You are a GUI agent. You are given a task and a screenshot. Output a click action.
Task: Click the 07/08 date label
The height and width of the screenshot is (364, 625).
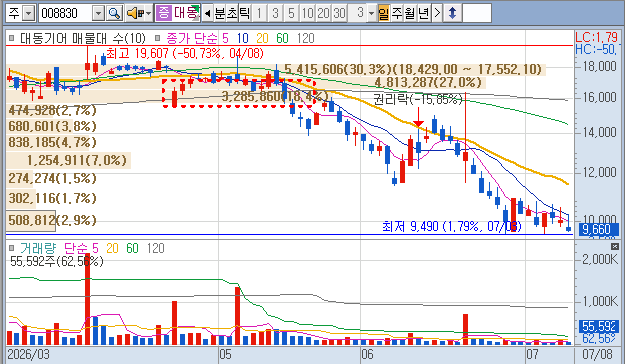597,354
